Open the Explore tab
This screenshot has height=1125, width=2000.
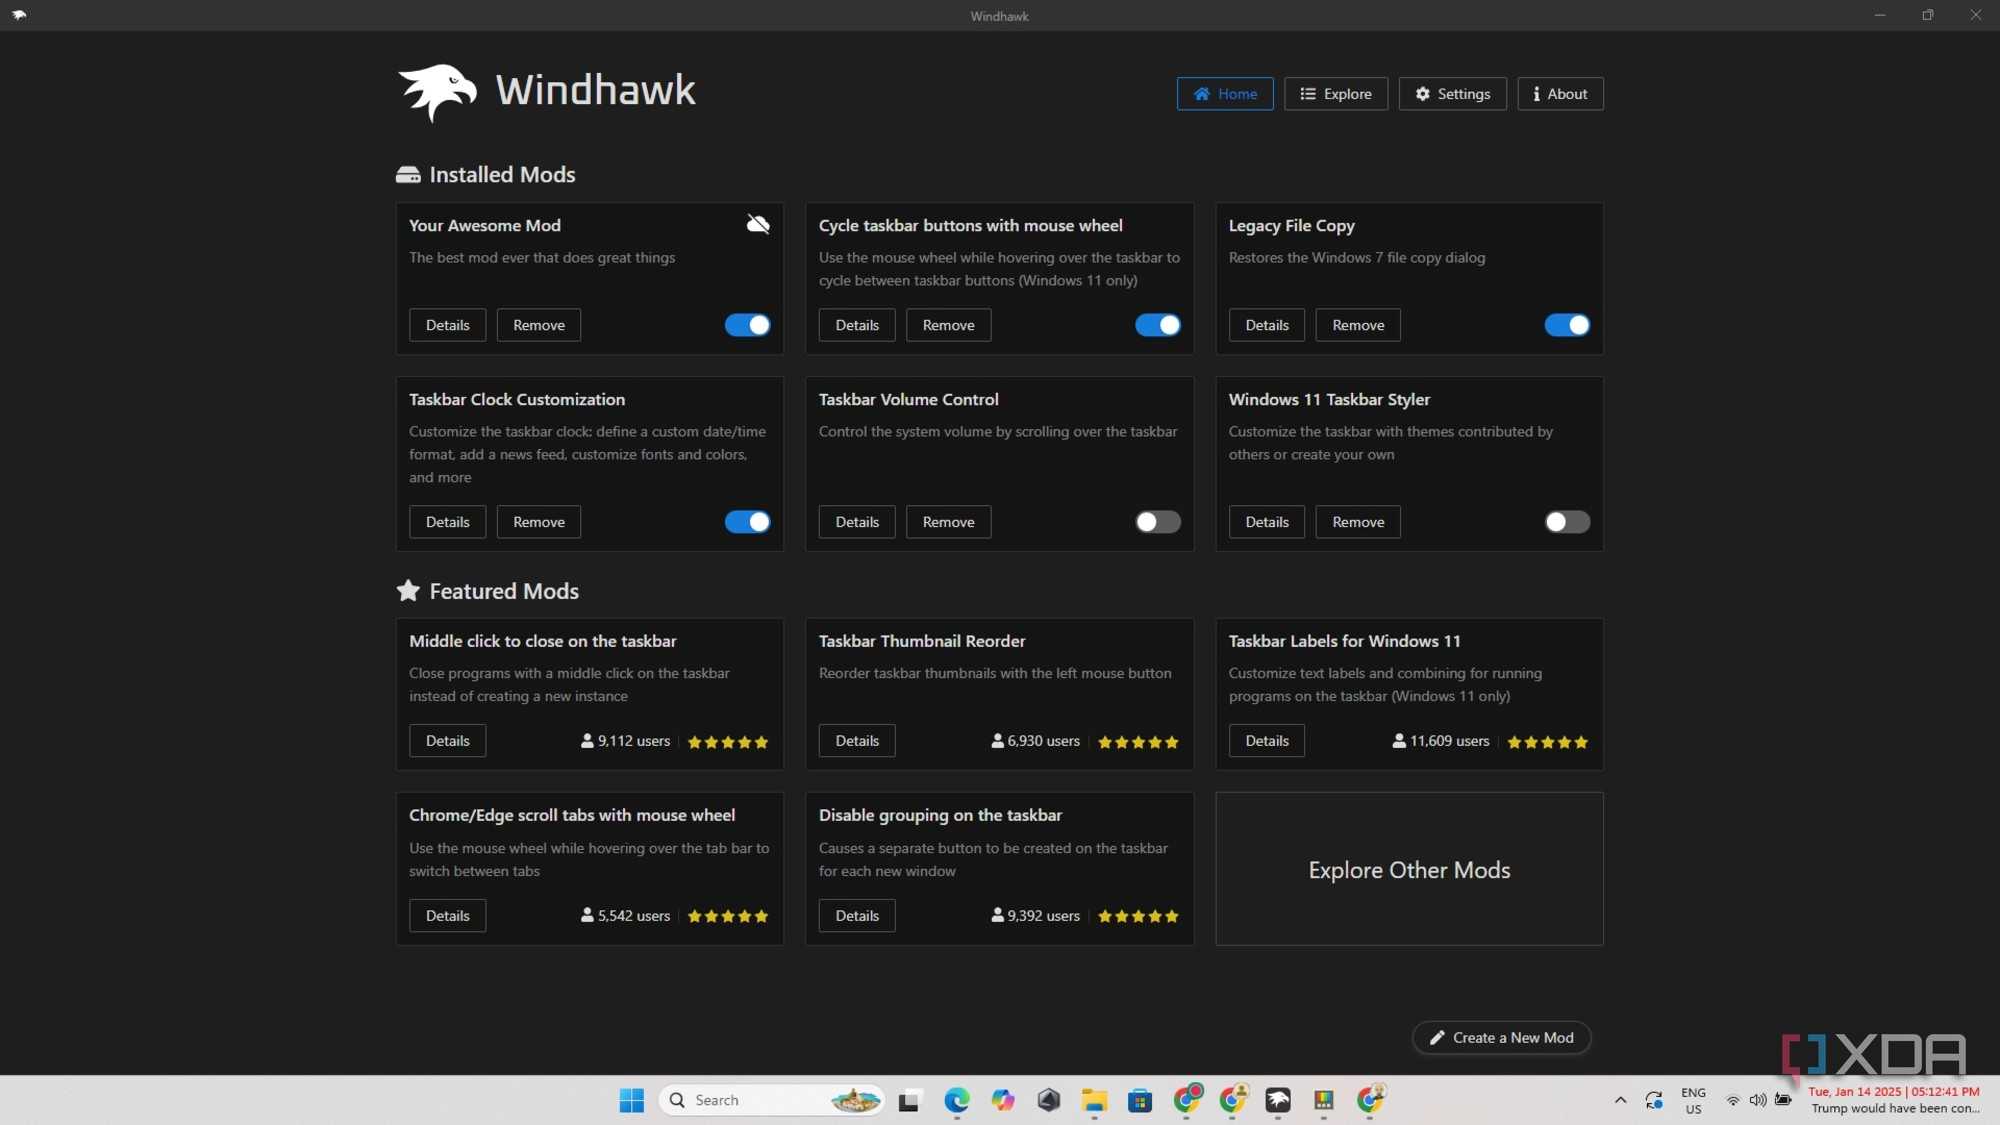pos(1336,94)
